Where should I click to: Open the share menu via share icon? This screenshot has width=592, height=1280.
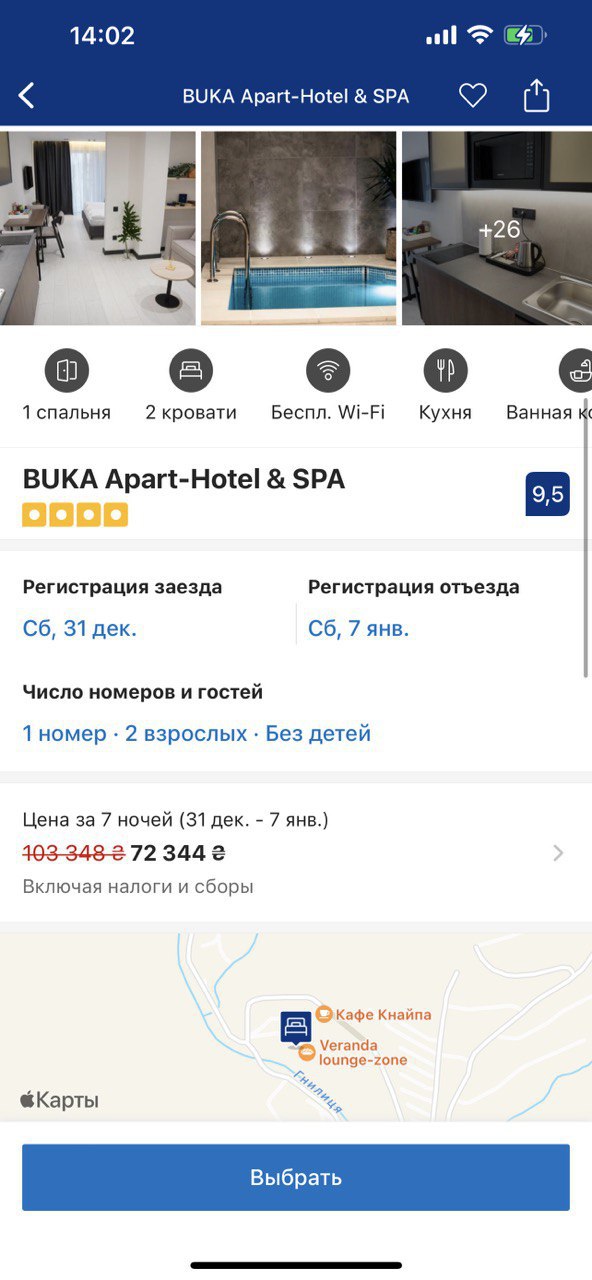click(538, 94)
